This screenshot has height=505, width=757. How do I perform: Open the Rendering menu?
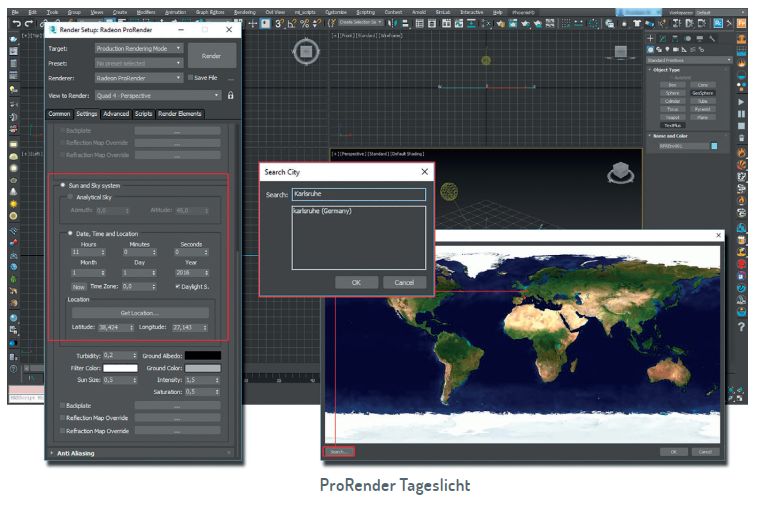245,12
